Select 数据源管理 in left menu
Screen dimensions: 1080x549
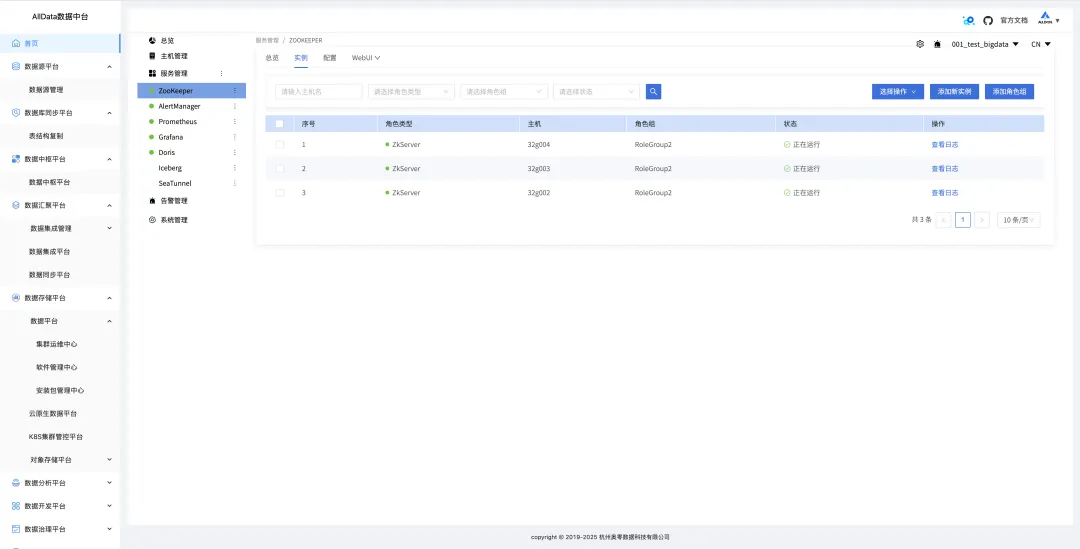[x=46, y=90]
